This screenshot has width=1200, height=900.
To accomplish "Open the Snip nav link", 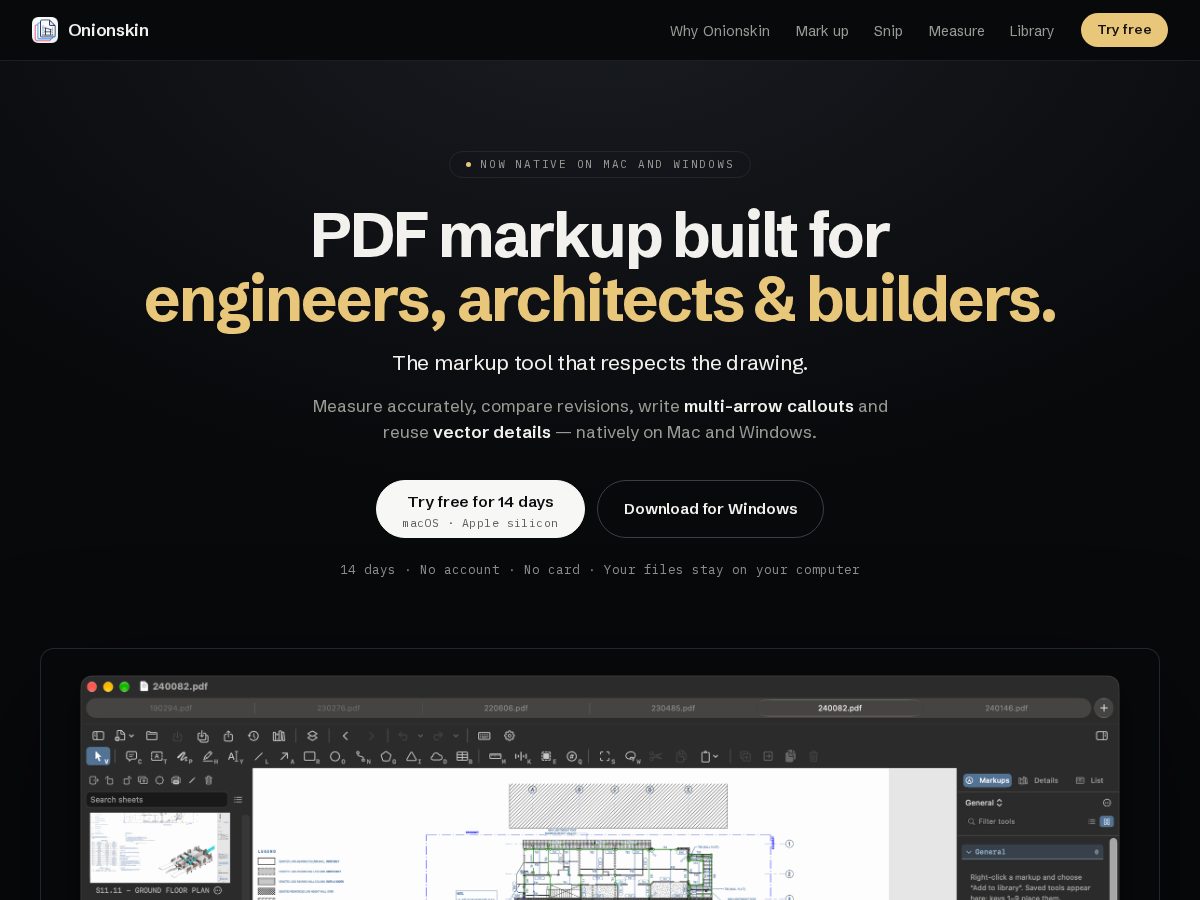I will [888, 31].
